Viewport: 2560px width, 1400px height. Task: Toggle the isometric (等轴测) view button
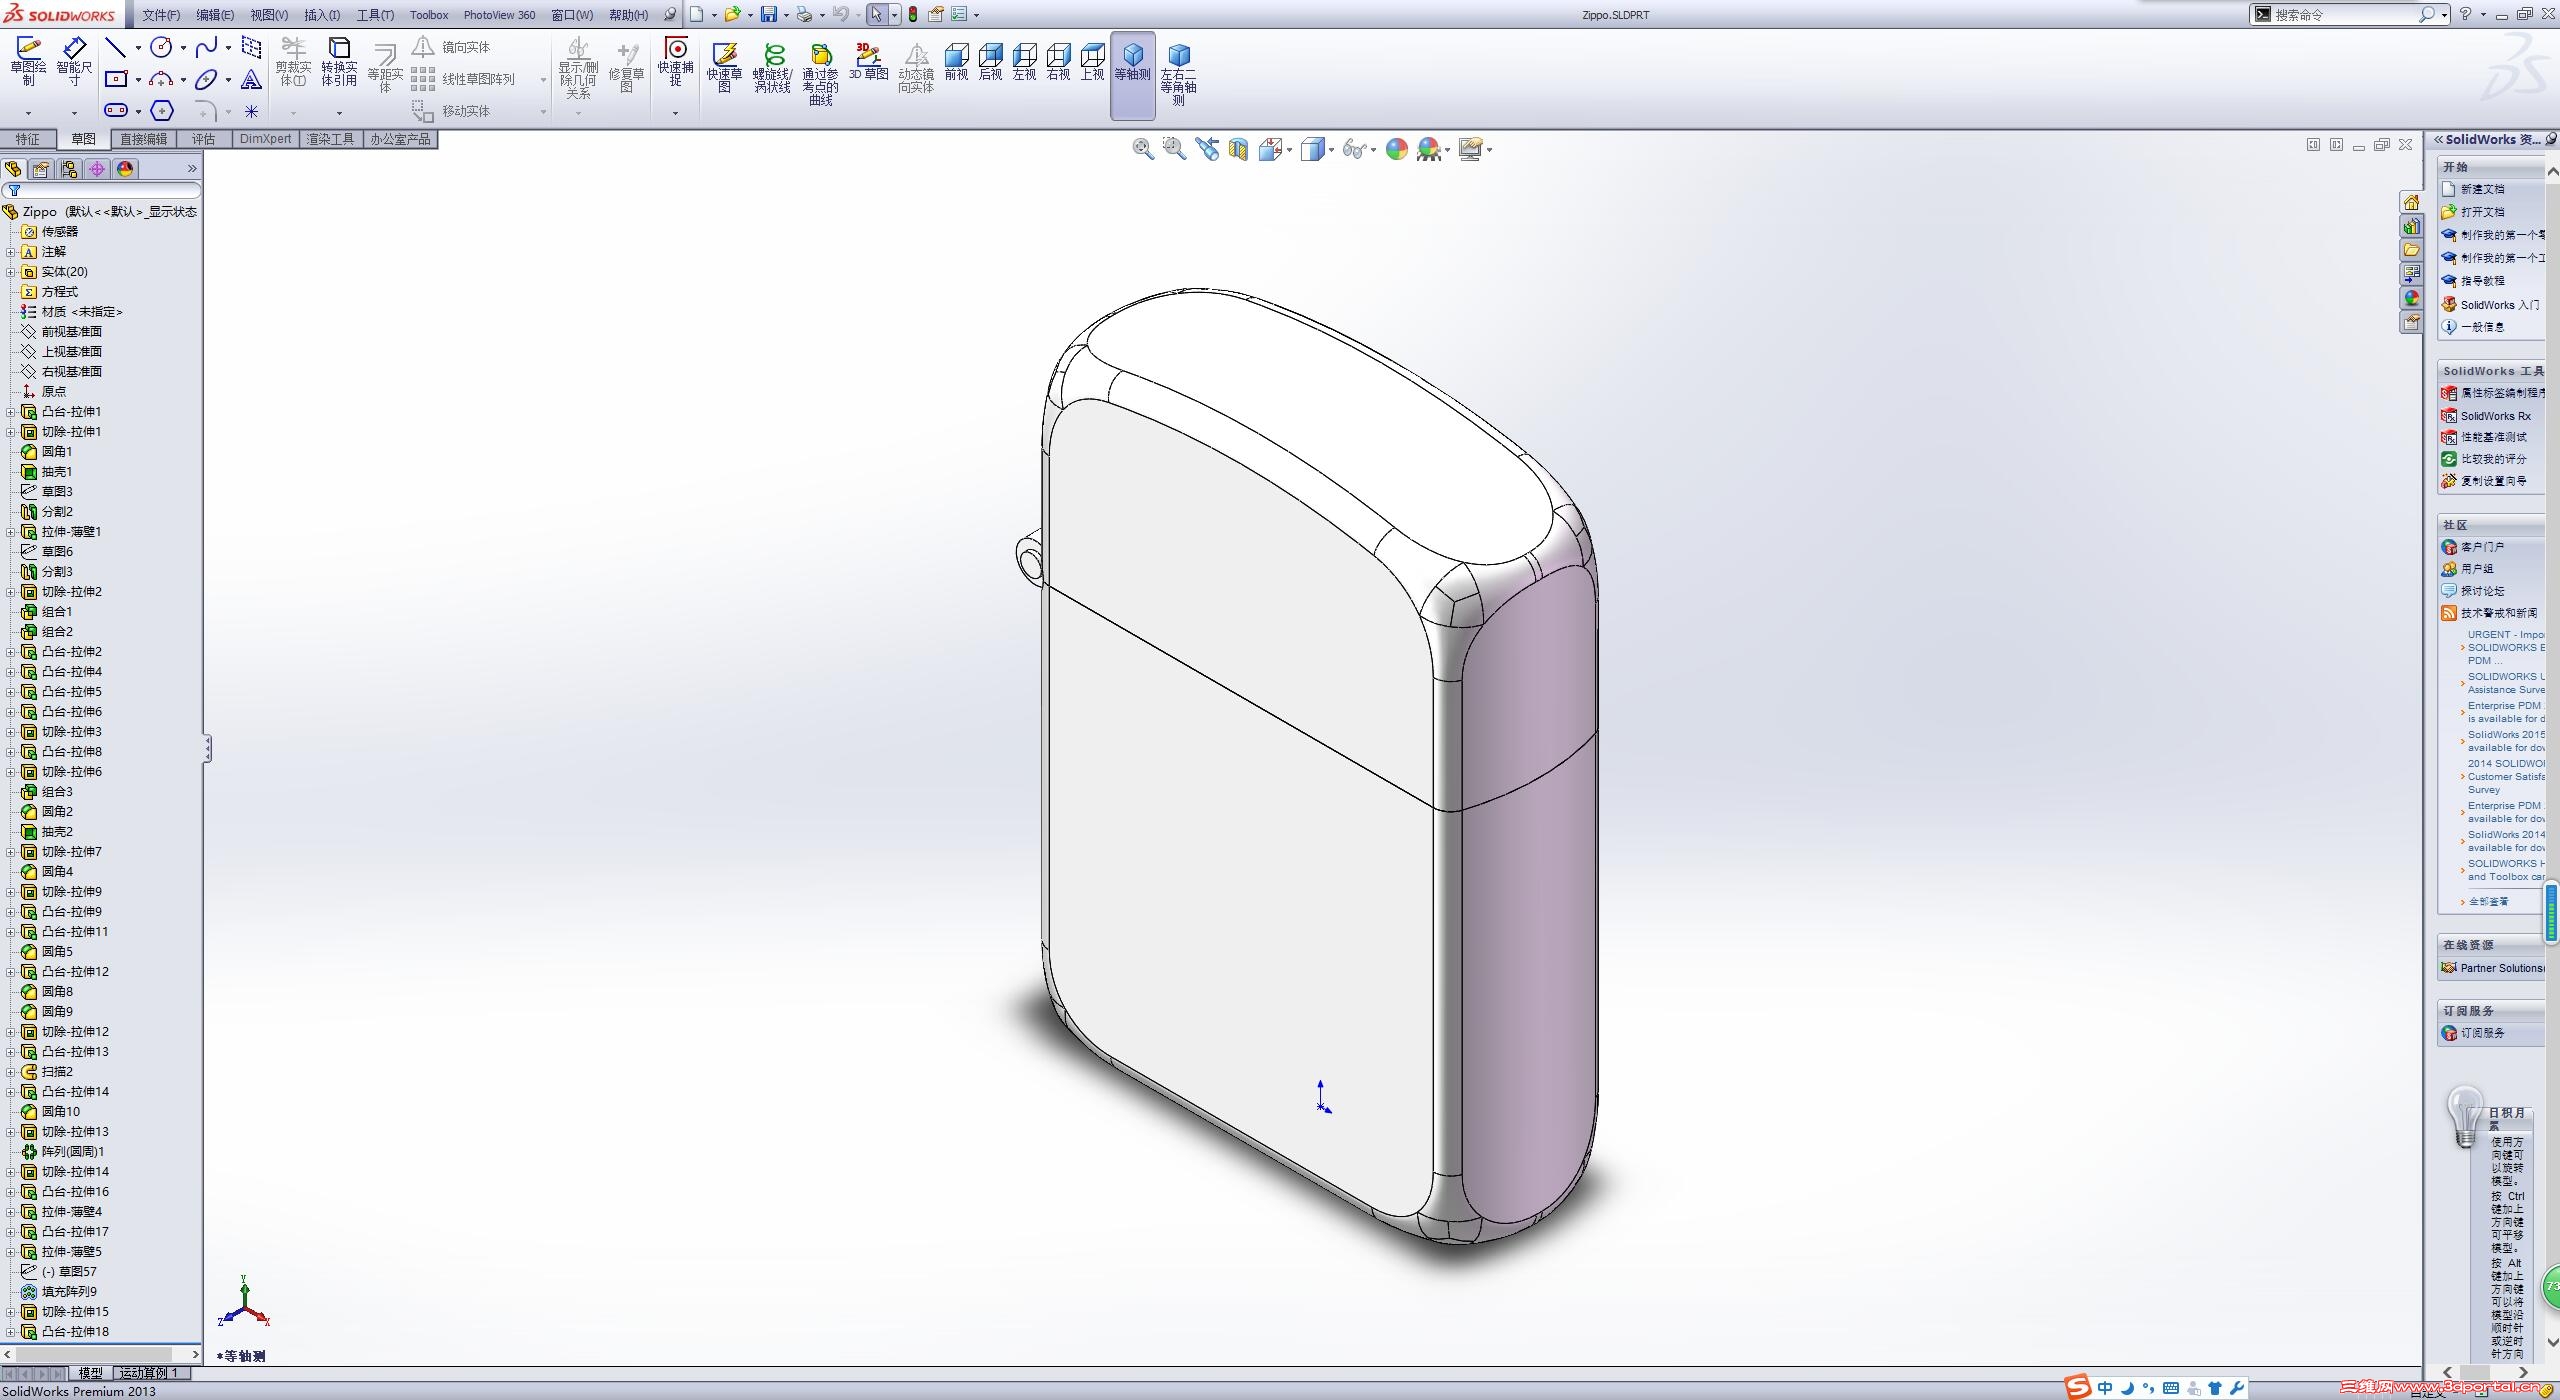(x=1132, y=60)
